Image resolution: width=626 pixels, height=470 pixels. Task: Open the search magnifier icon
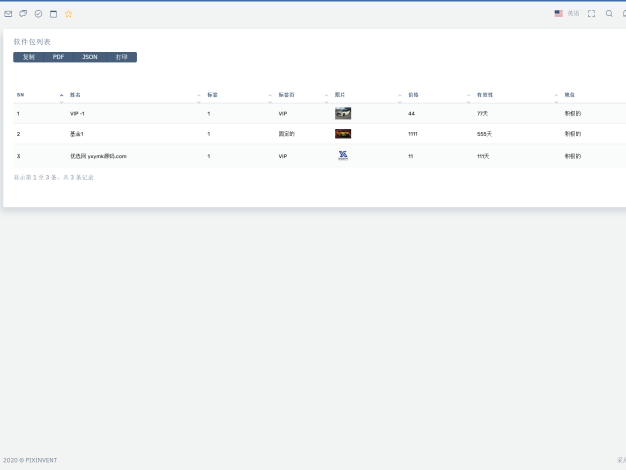point(609,14)
